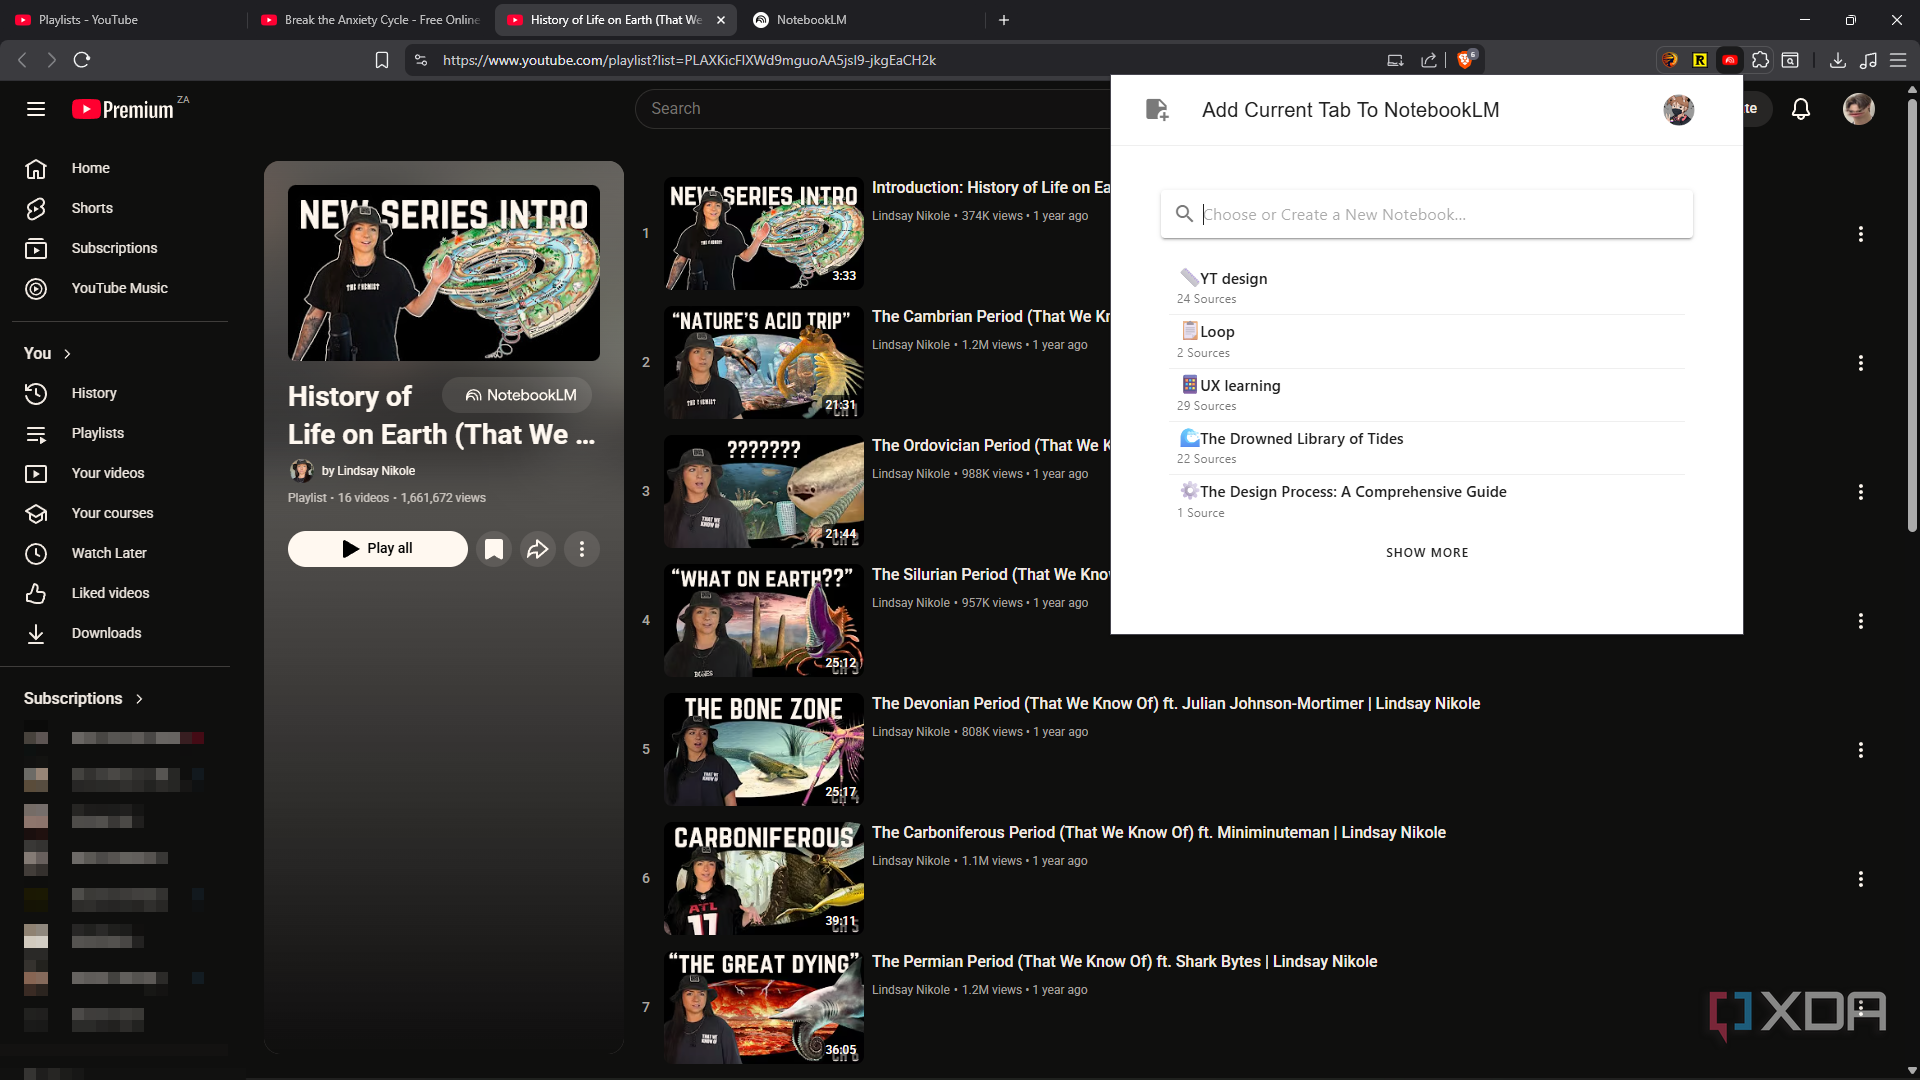Open the options menu for Carboniferous Period video
The image size is (1920, 1080).
pyautogui.click(x=1860, y=879)
